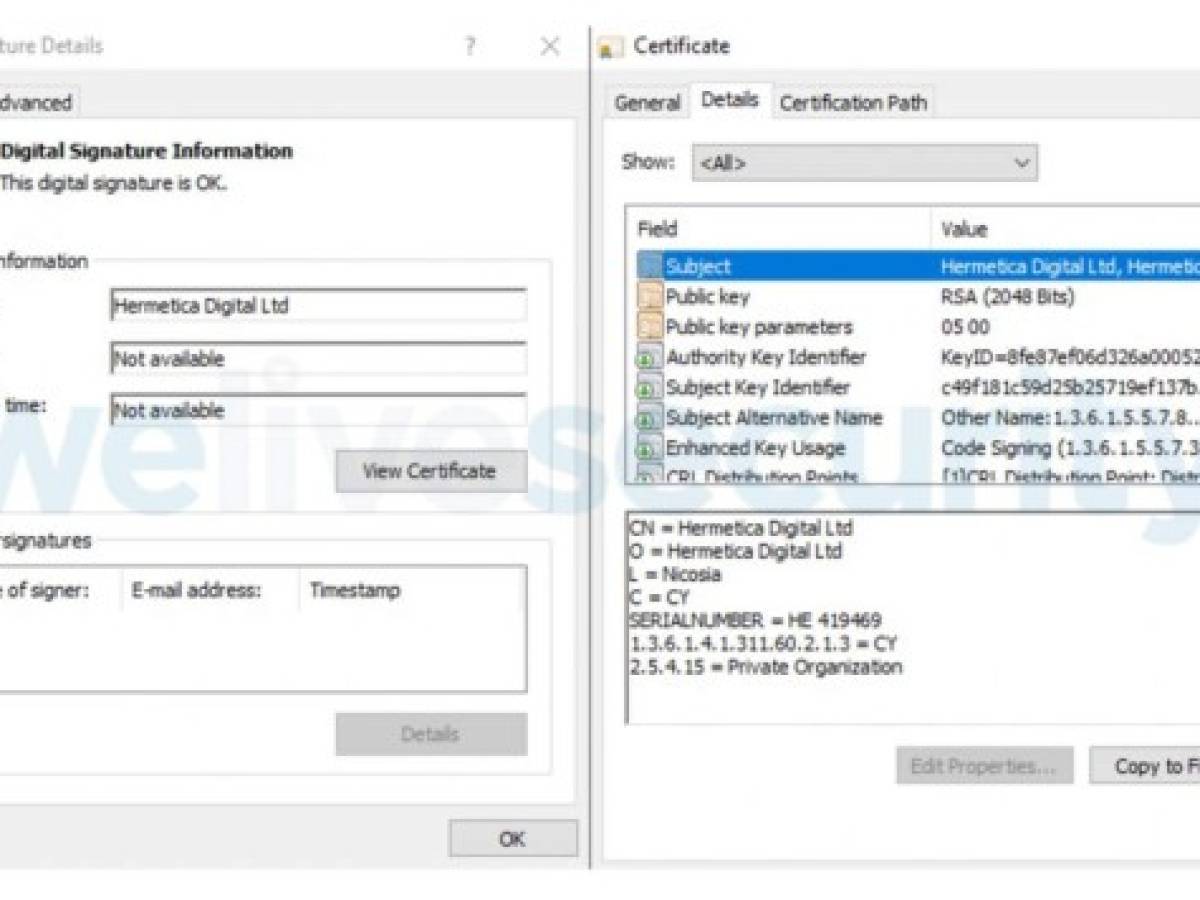Click the SERIALNUMBER = HE 419469 line
Image resolution: width=1200 pixels, height=900 pixels.
pyautogui.click(x=755, y=620)
